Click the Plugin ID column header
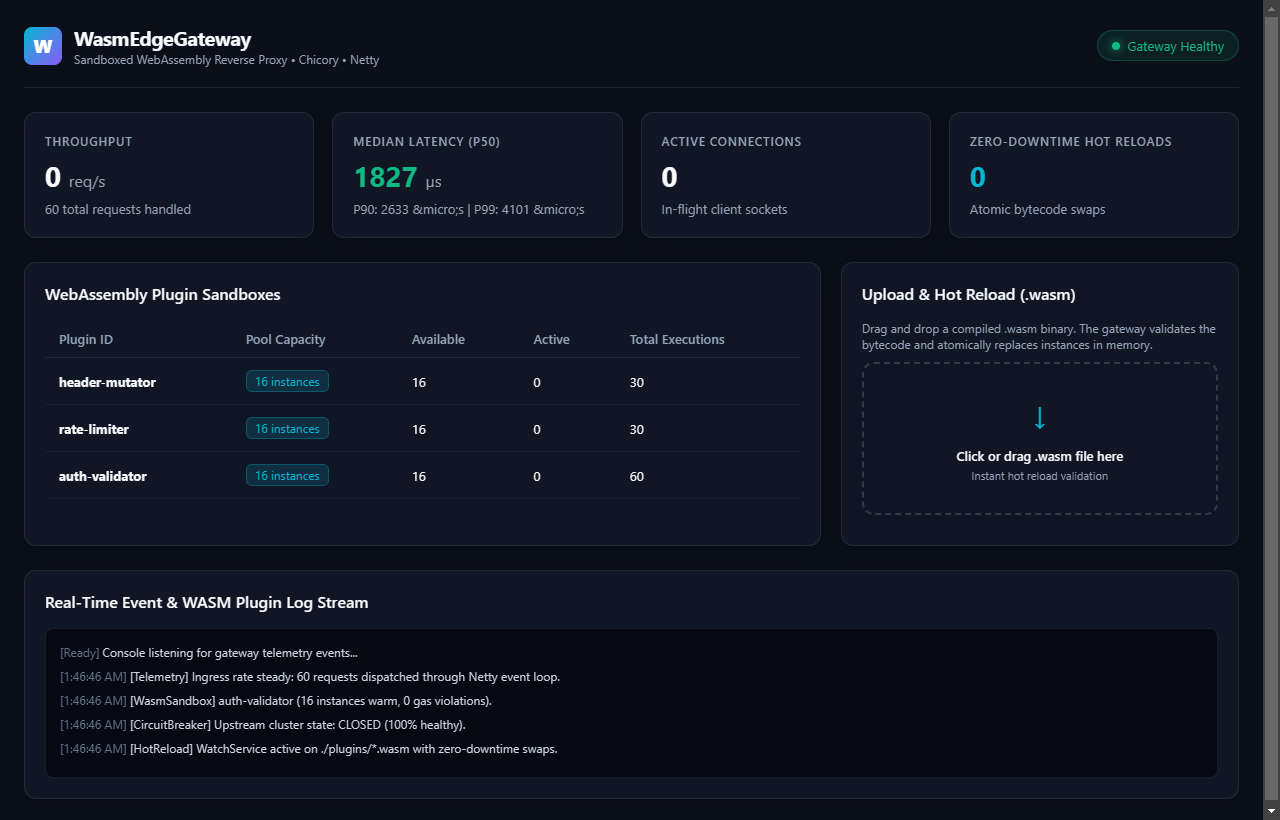Screen dimensions: 1280x820 pyautogui.click(x=86, y=340)
